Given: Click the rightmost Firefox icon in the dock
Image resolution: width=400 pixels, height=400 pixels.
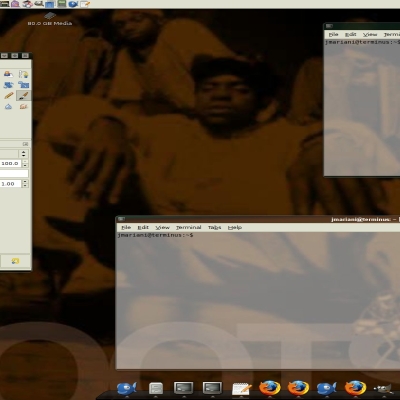Looking at the screenshot, I should point(355,388).
